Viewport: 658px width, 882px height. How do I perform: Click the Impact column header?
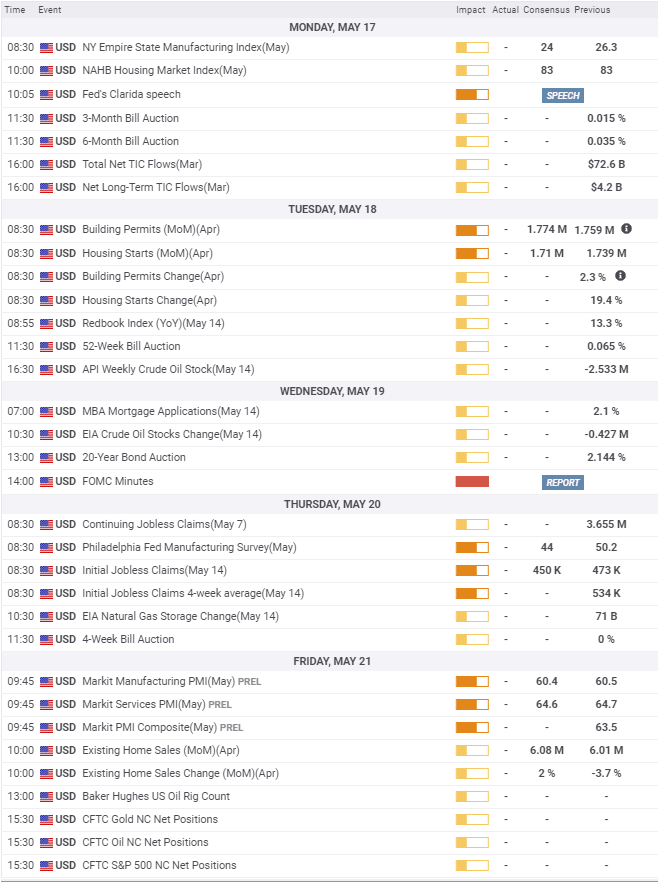click(471, 9)
